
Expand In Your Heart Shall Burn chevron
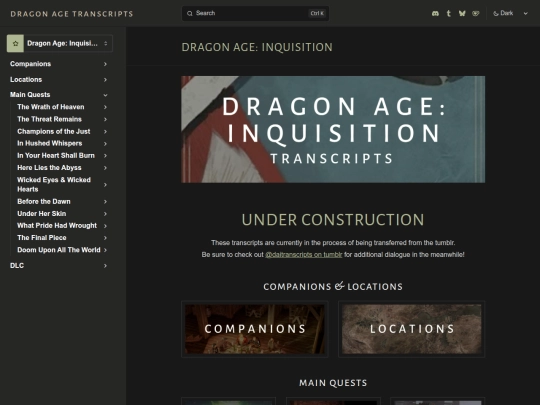click(105, 156)
